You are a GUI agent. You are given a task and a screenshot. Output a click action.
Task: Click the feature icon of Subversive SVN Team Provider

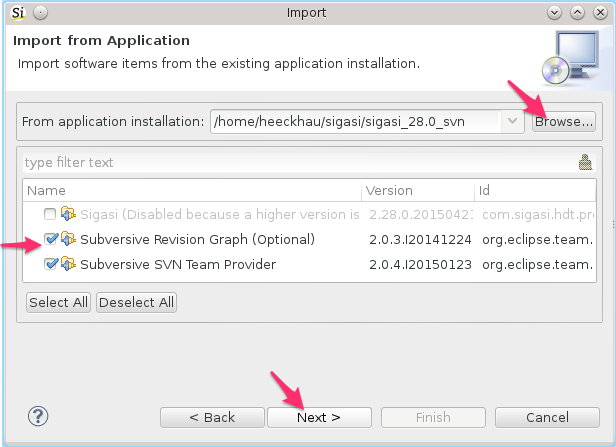tap(68, 264)
